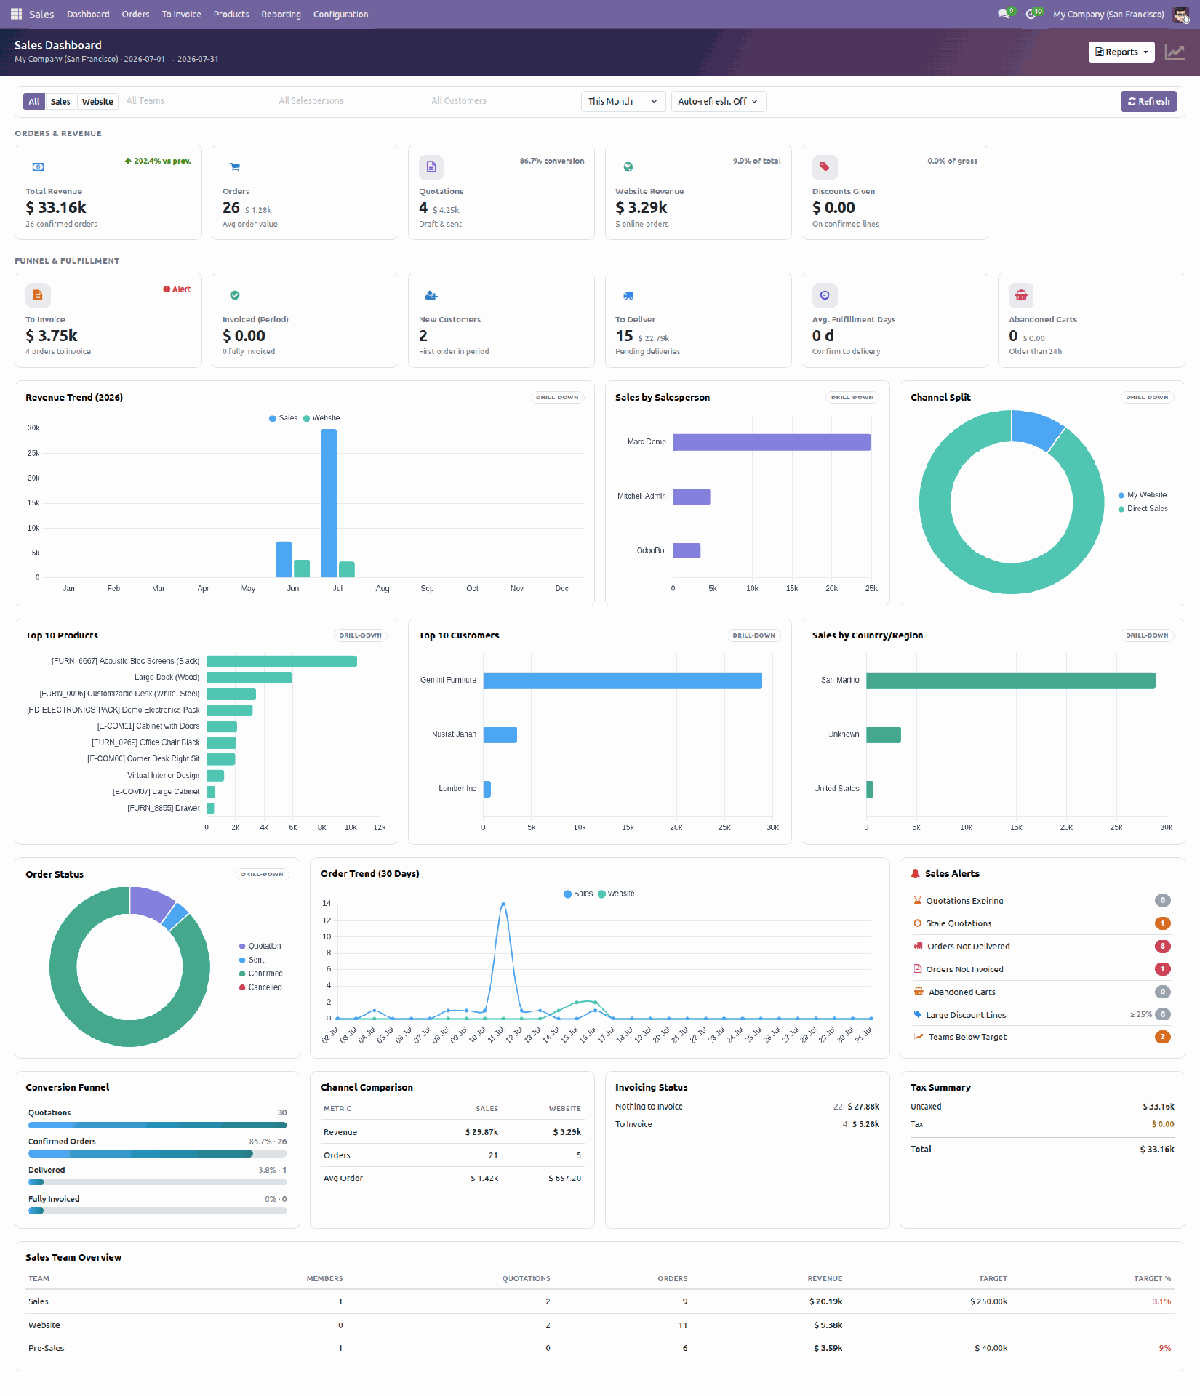Open the To Invoice menu

pos(181,14)
